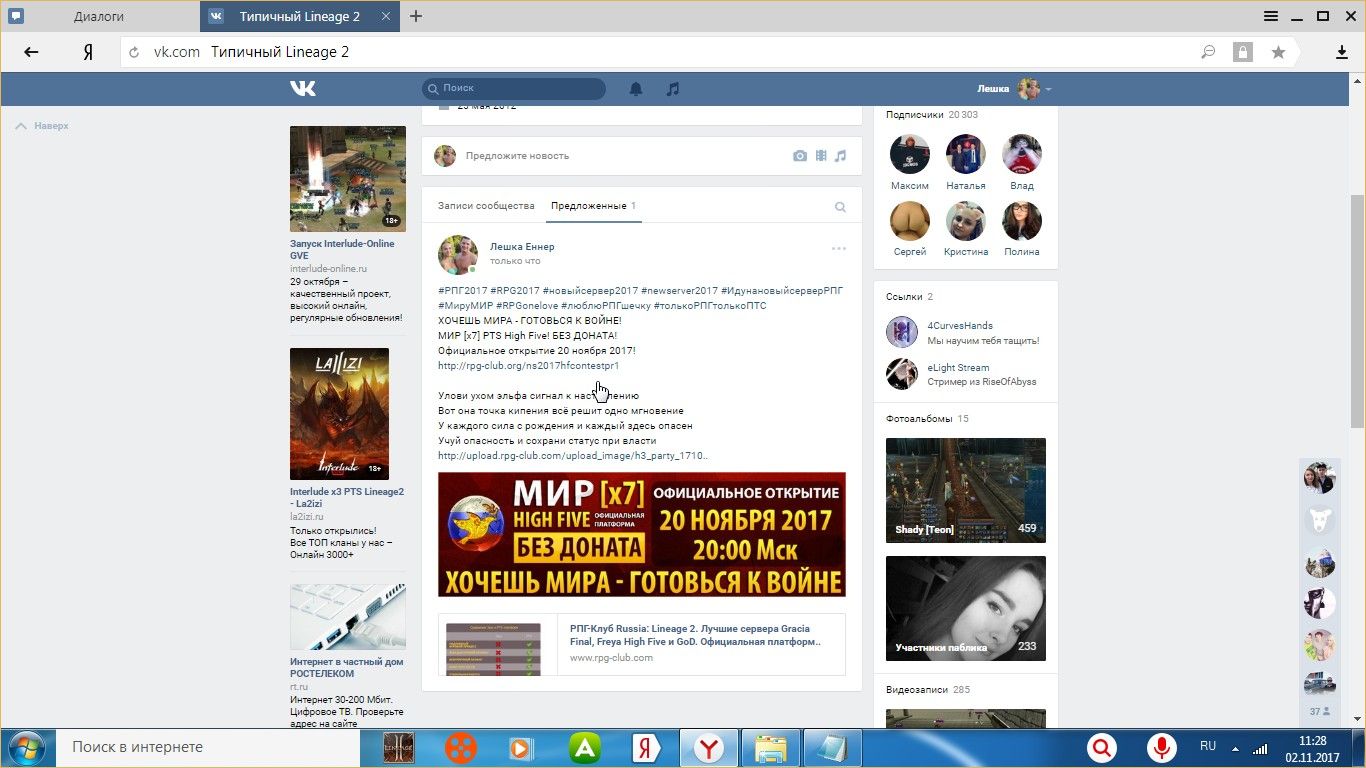
Task: Click the #РПГ2017 hashtag
Action: [462, 291]
